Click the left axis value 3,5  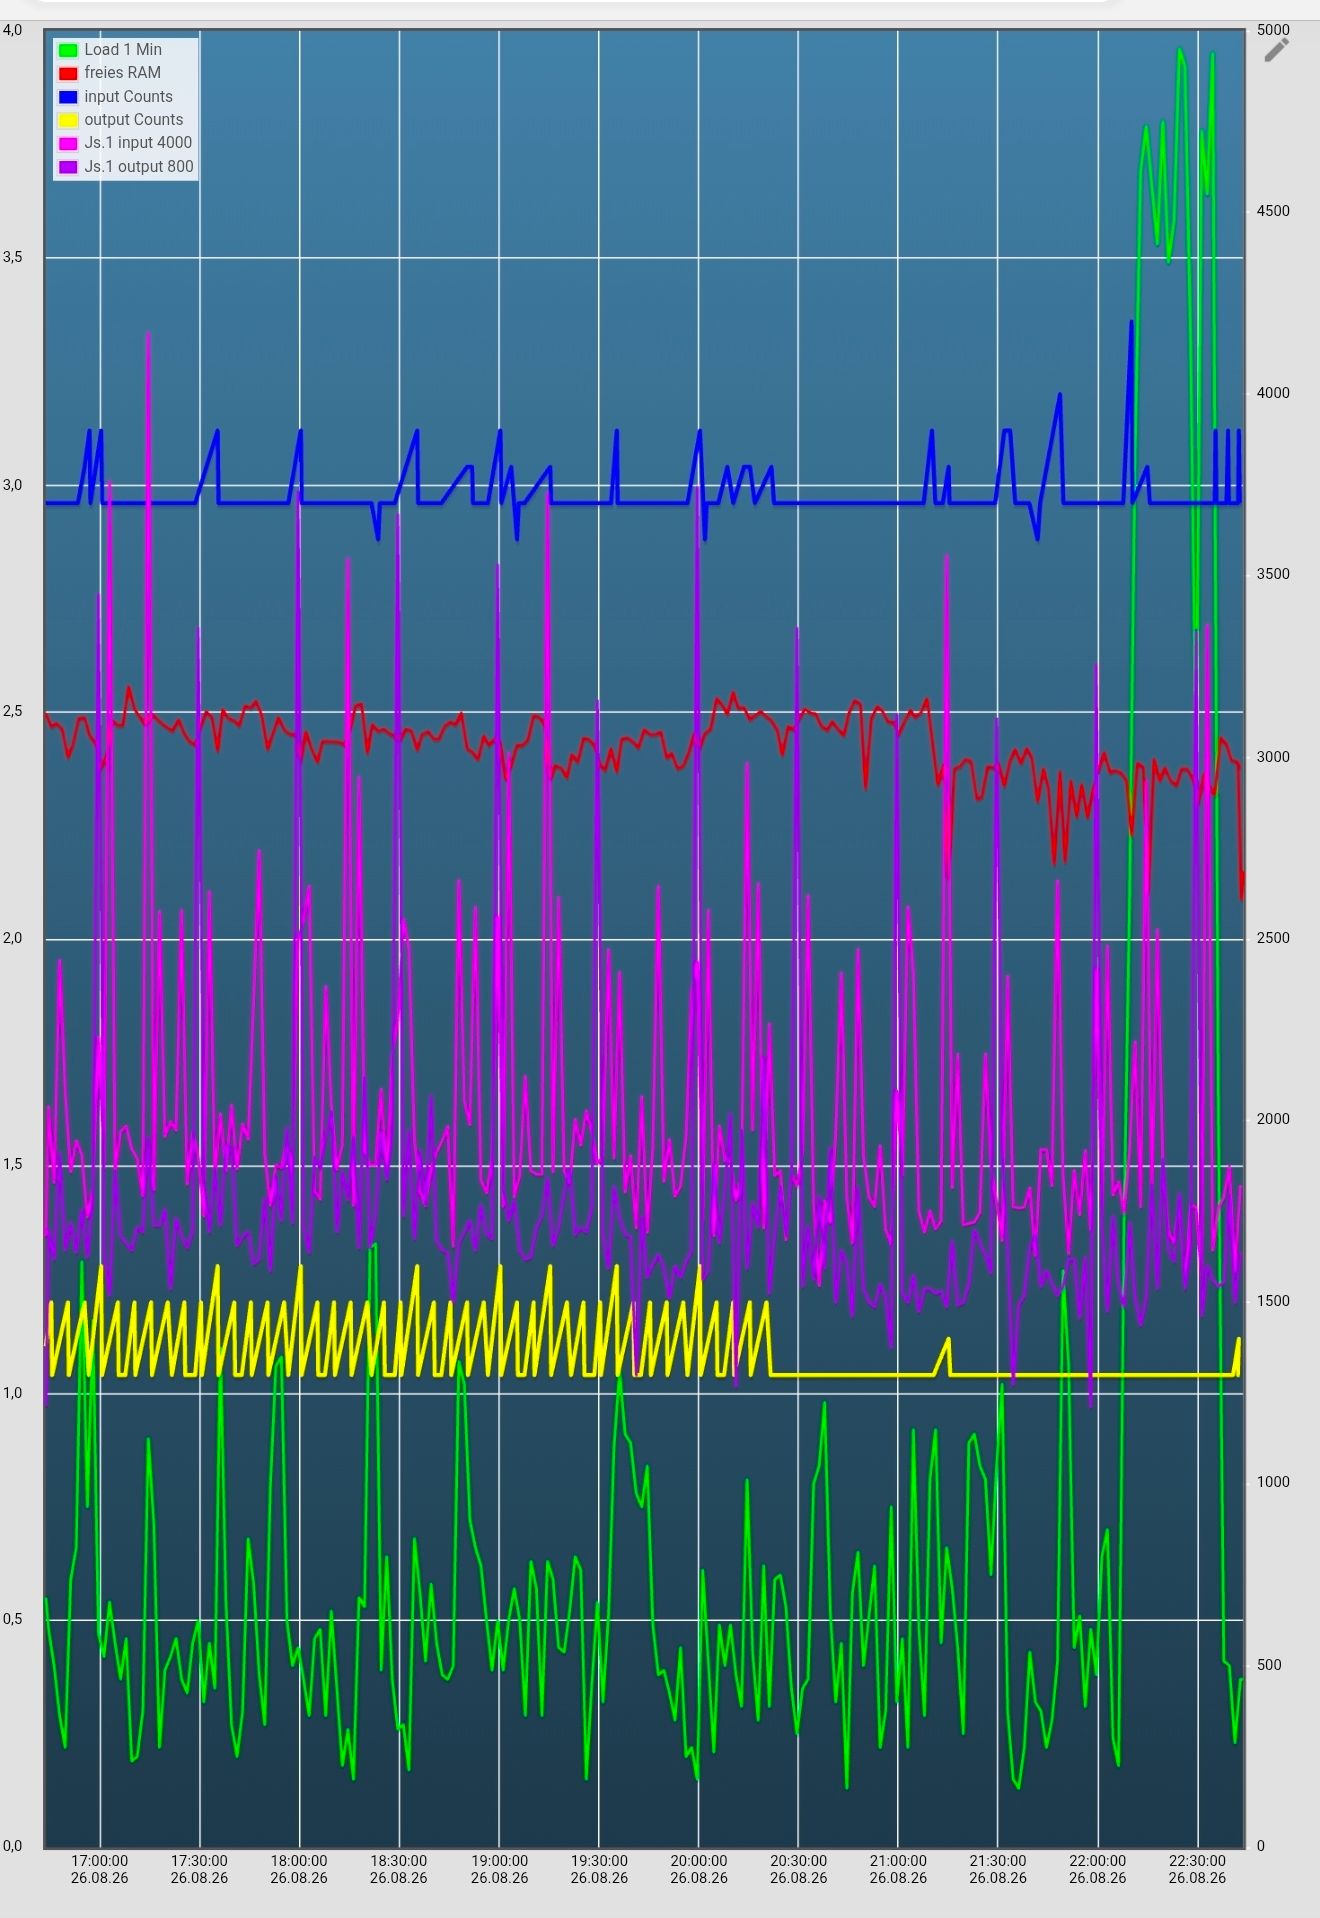[x=12, y=257]
